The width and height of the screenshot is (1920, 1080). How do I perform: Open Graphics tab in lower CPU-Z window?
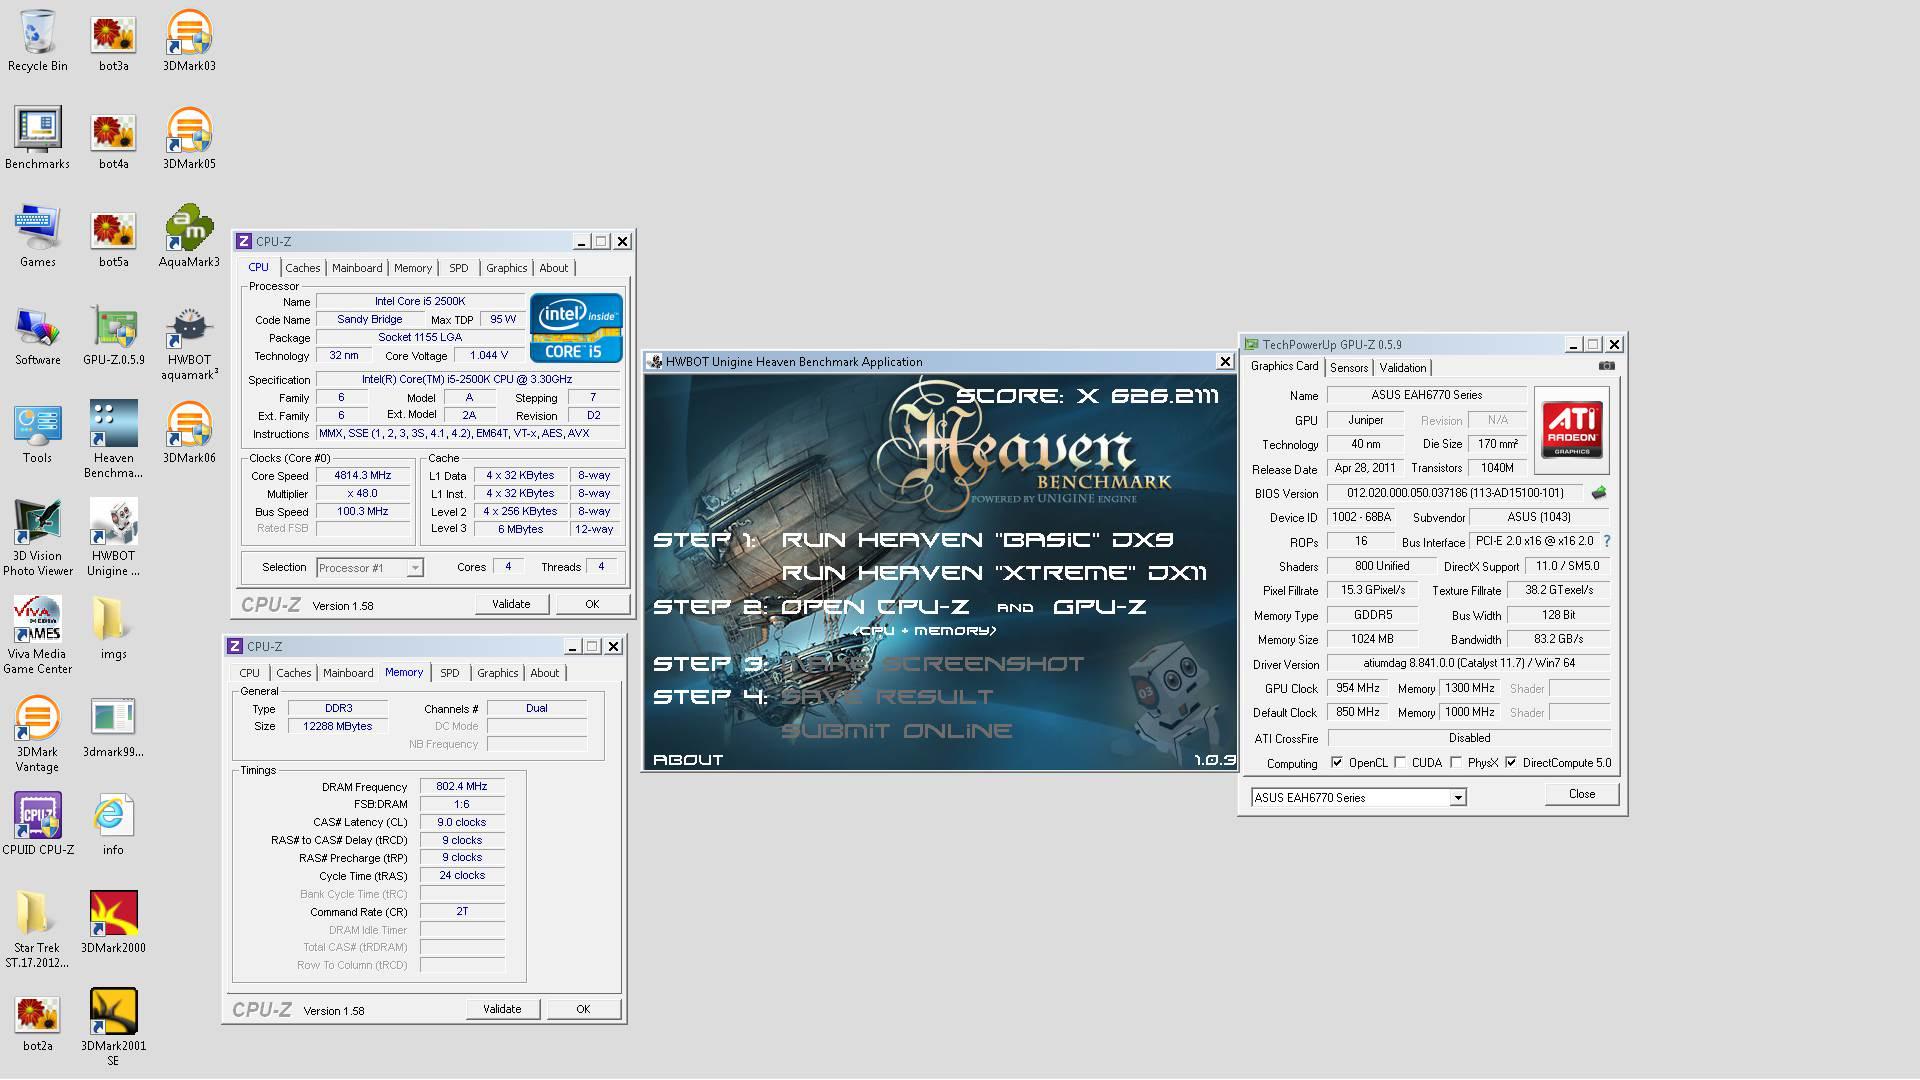point(497,673)
